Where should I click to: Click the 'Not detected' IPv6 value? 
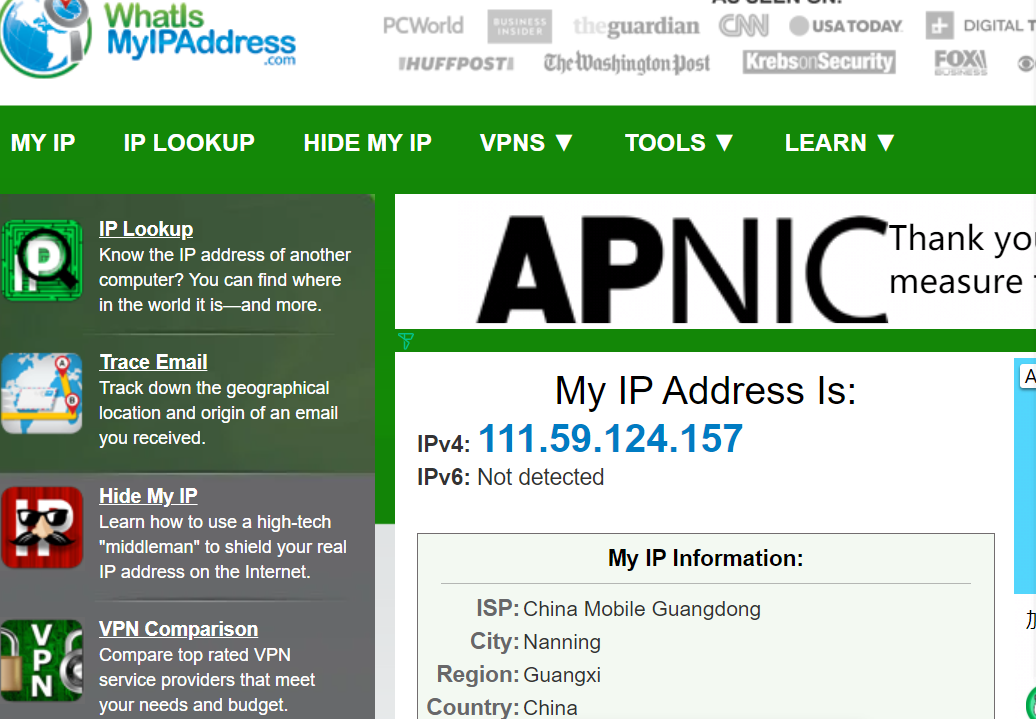[540, 477]
